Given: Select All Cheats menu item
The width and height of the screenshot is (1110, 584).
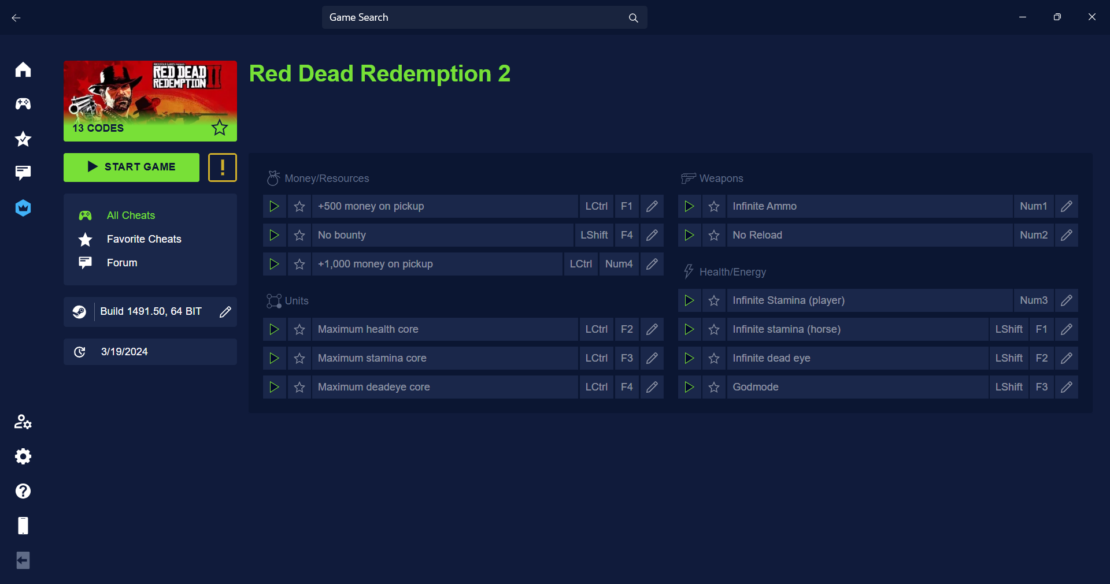Looking at the screenshot, I should 130,215.
